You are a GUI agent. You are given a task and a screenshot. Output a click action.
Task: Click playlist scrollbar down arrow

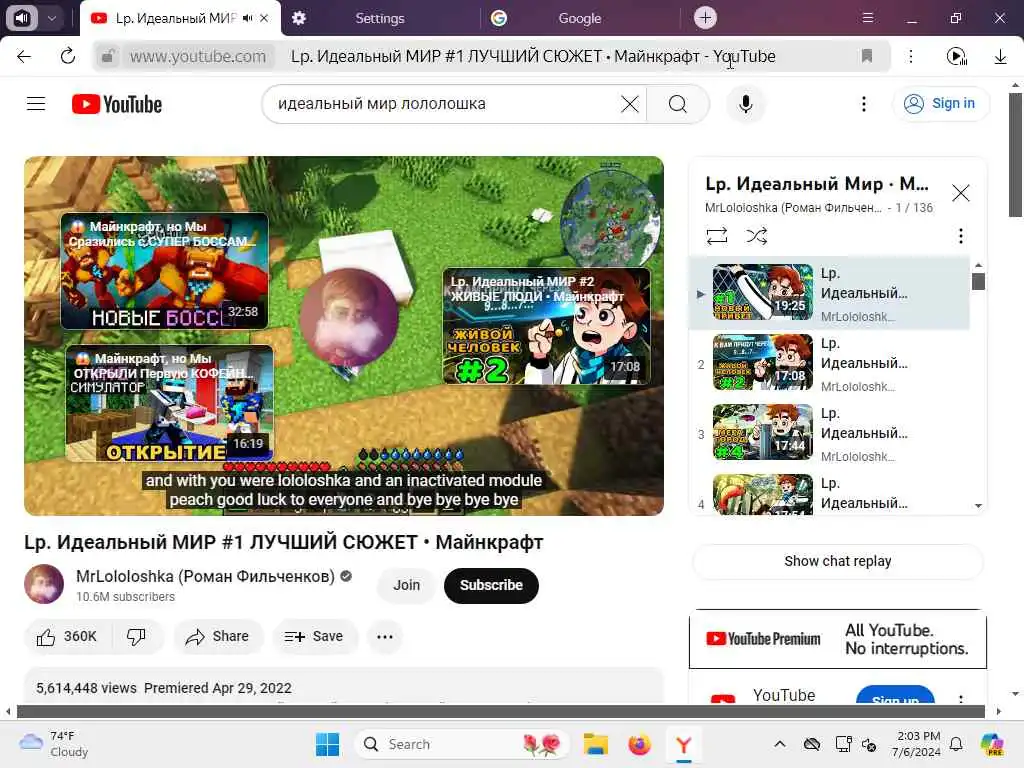[978, 505]
